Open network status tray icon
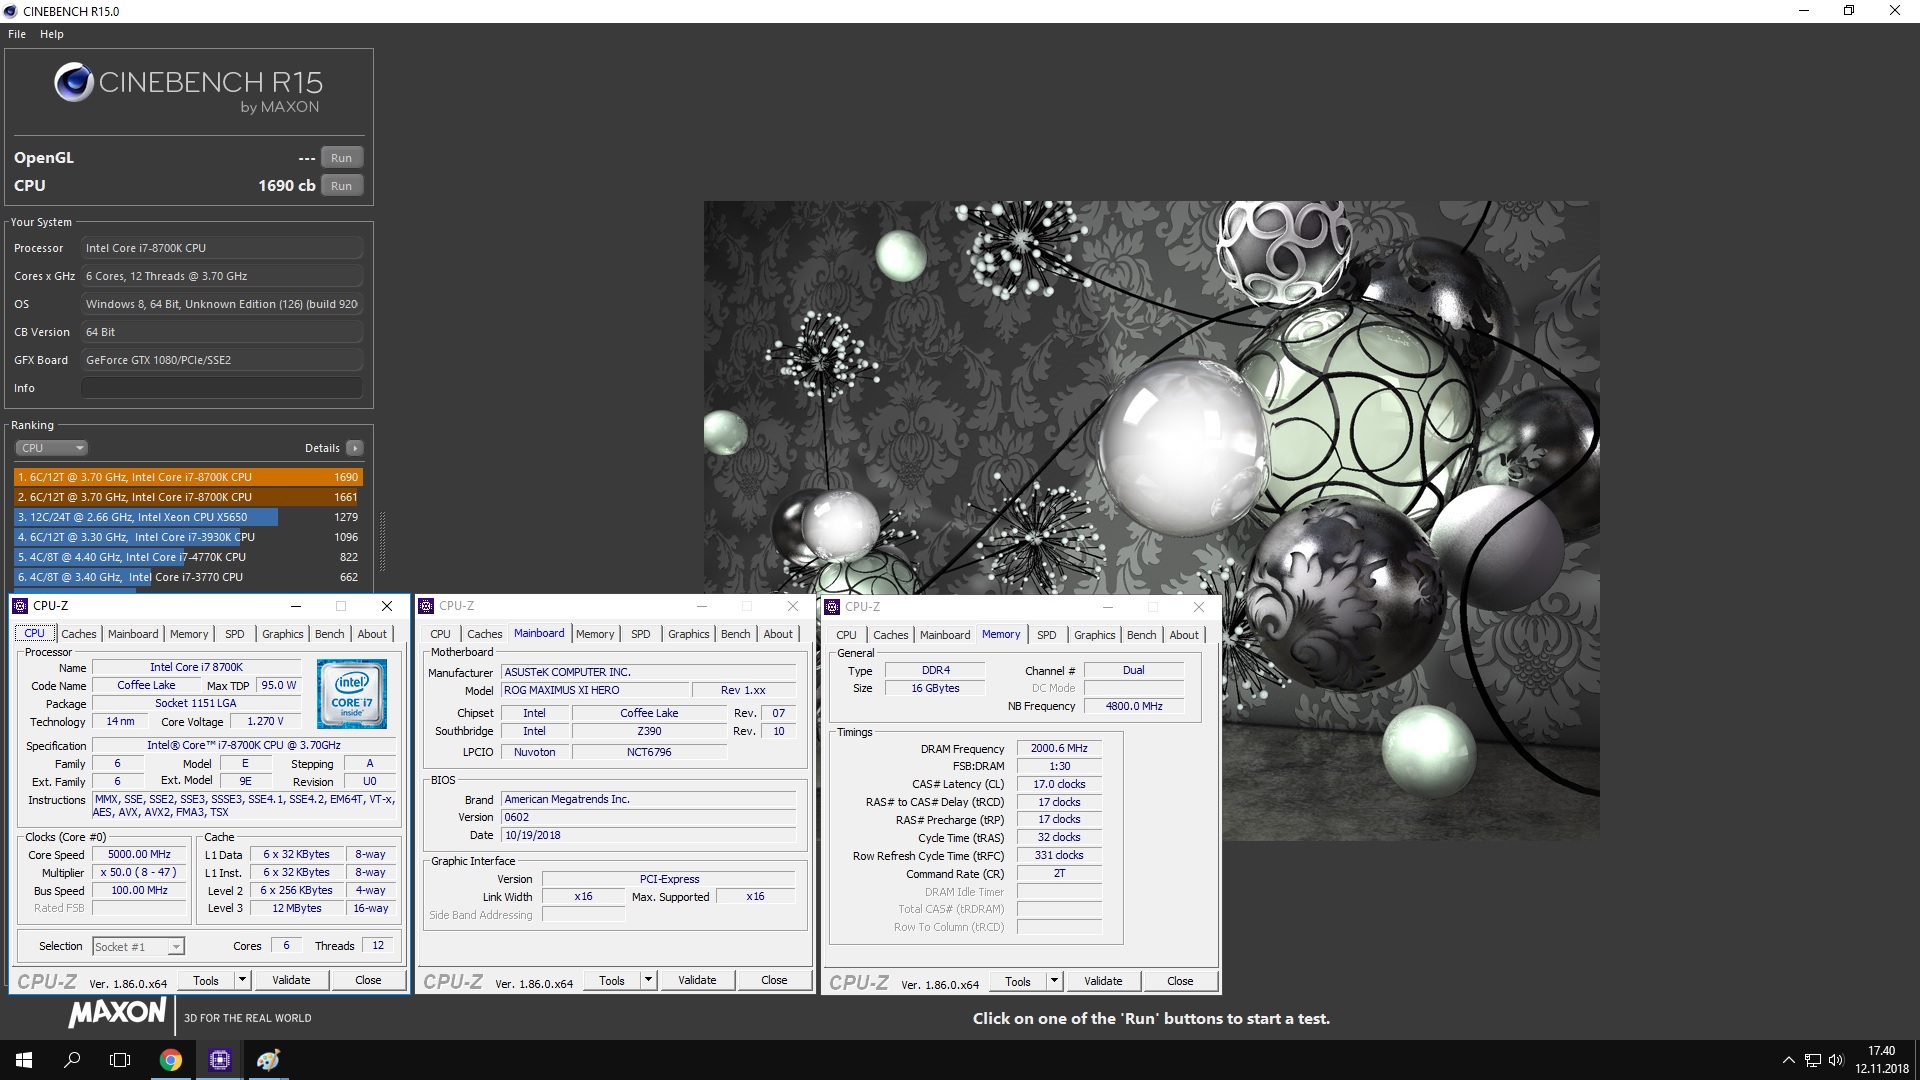 pos(1813,1060)
